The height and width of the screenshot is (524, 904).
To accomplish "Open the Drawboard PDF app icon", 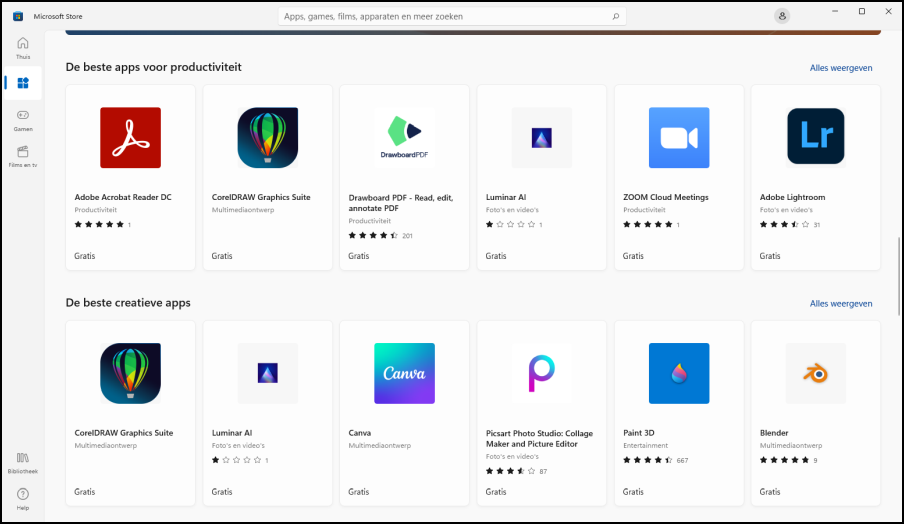I will 404,138.
